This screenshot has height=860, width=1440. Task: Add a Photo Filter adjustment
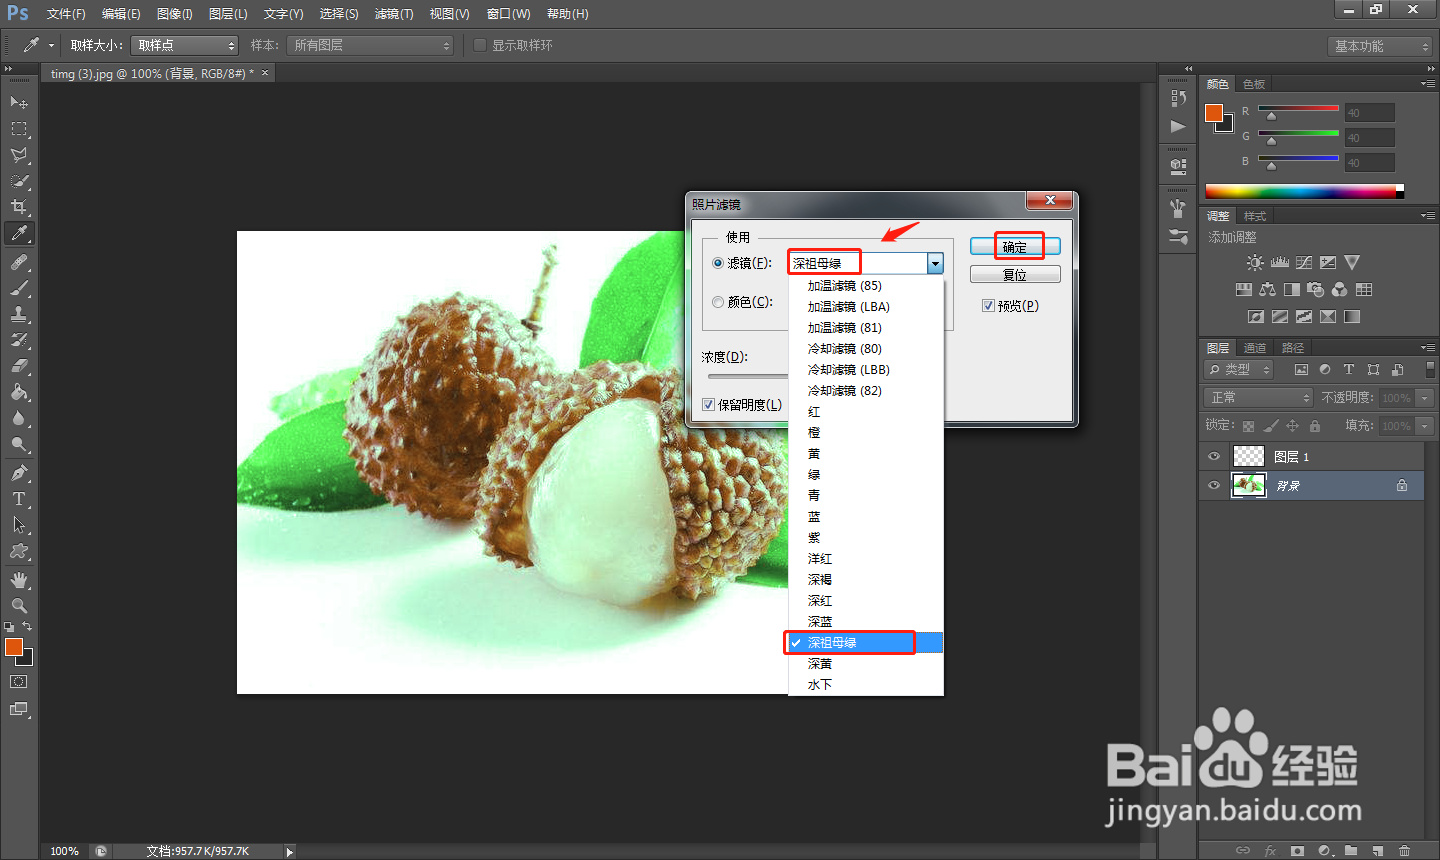pyautogui.click(x=1316, y=290)
